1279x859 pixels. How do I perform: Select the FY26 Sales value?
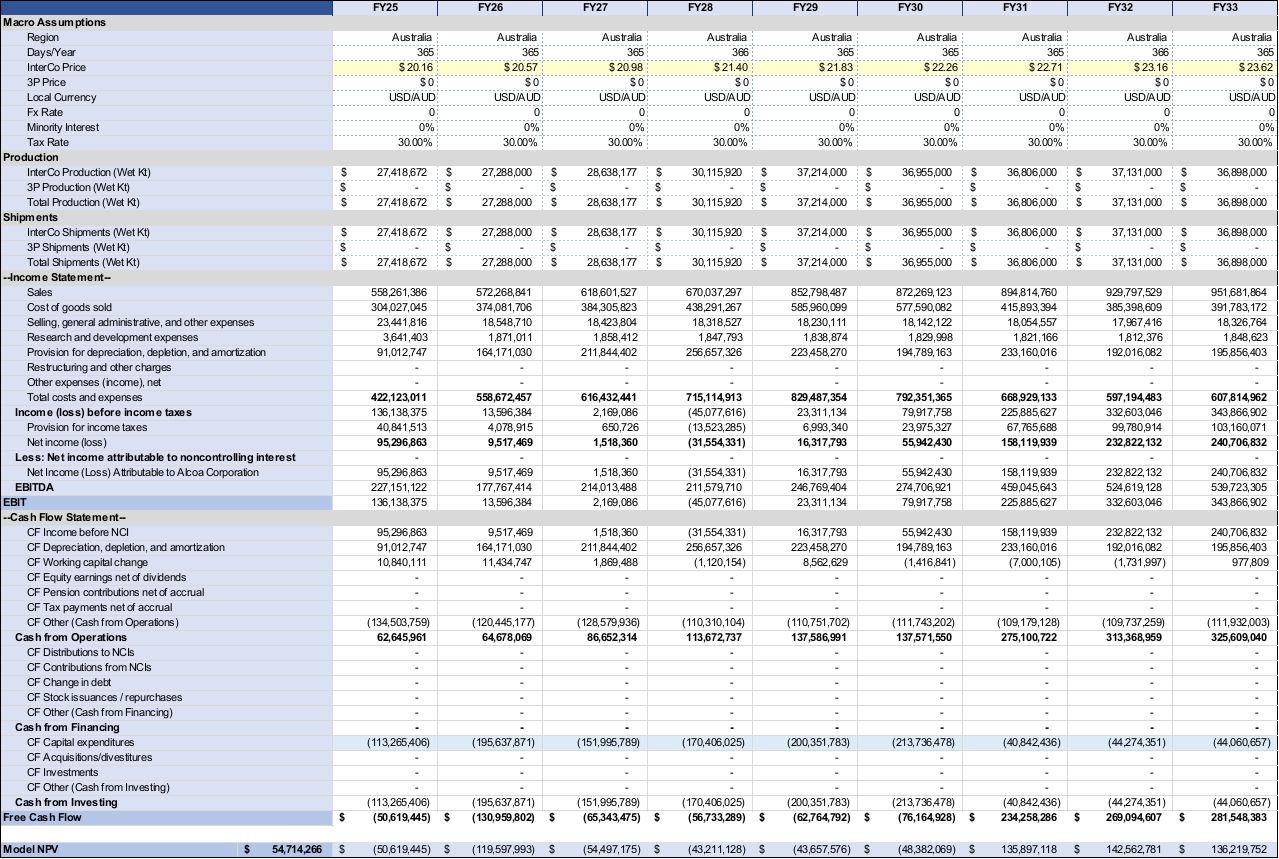[x=490, y=292]
